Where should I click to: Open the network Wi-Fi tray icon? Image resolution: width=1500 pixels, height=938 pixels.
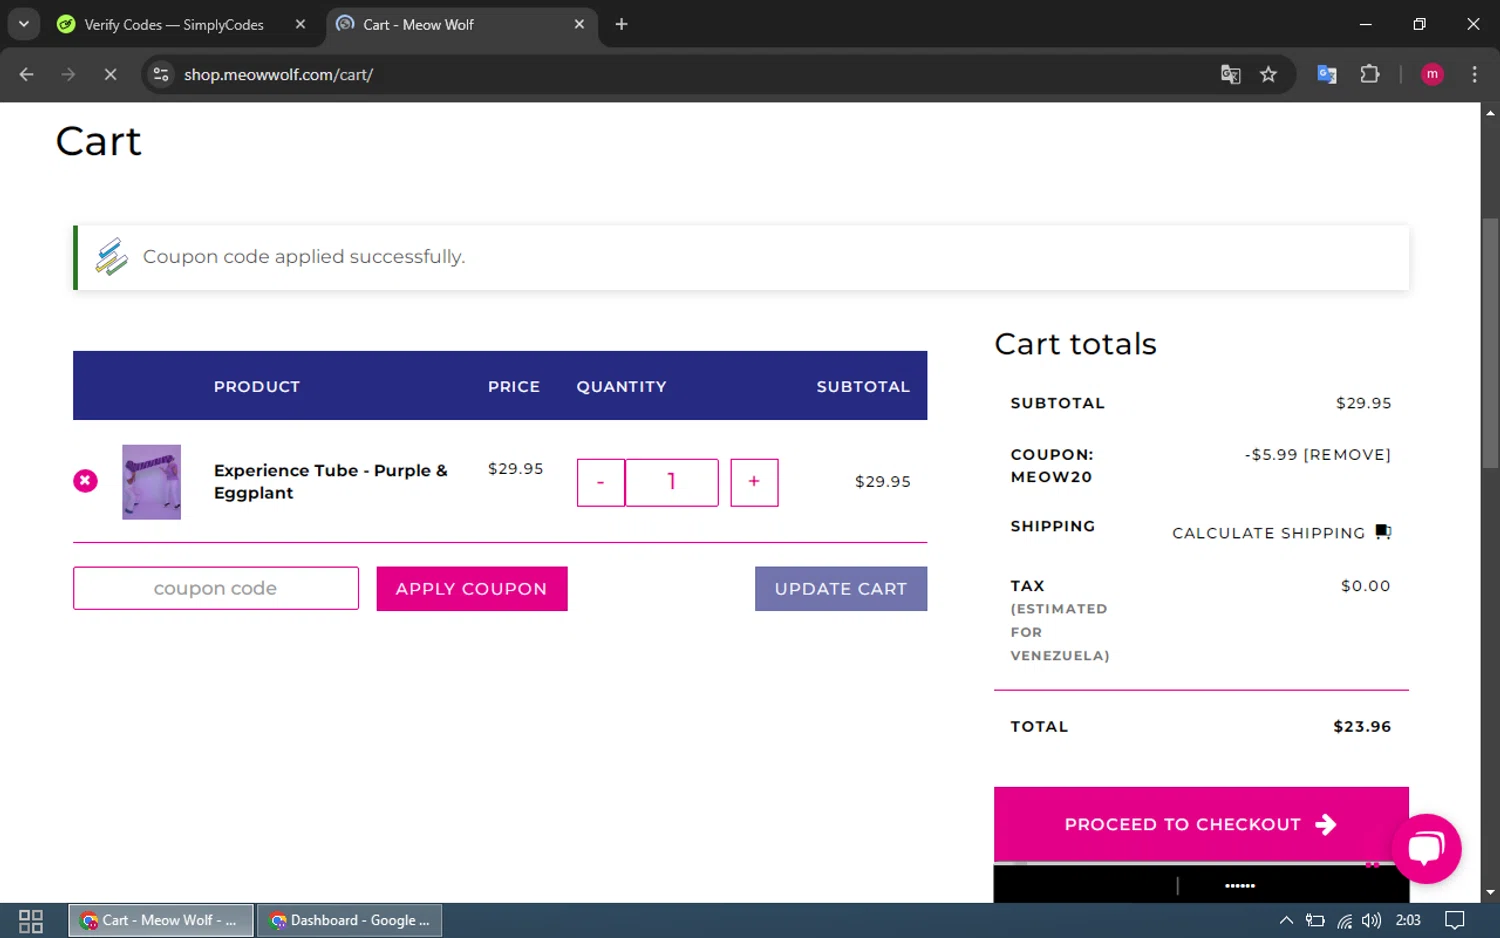1344,921
